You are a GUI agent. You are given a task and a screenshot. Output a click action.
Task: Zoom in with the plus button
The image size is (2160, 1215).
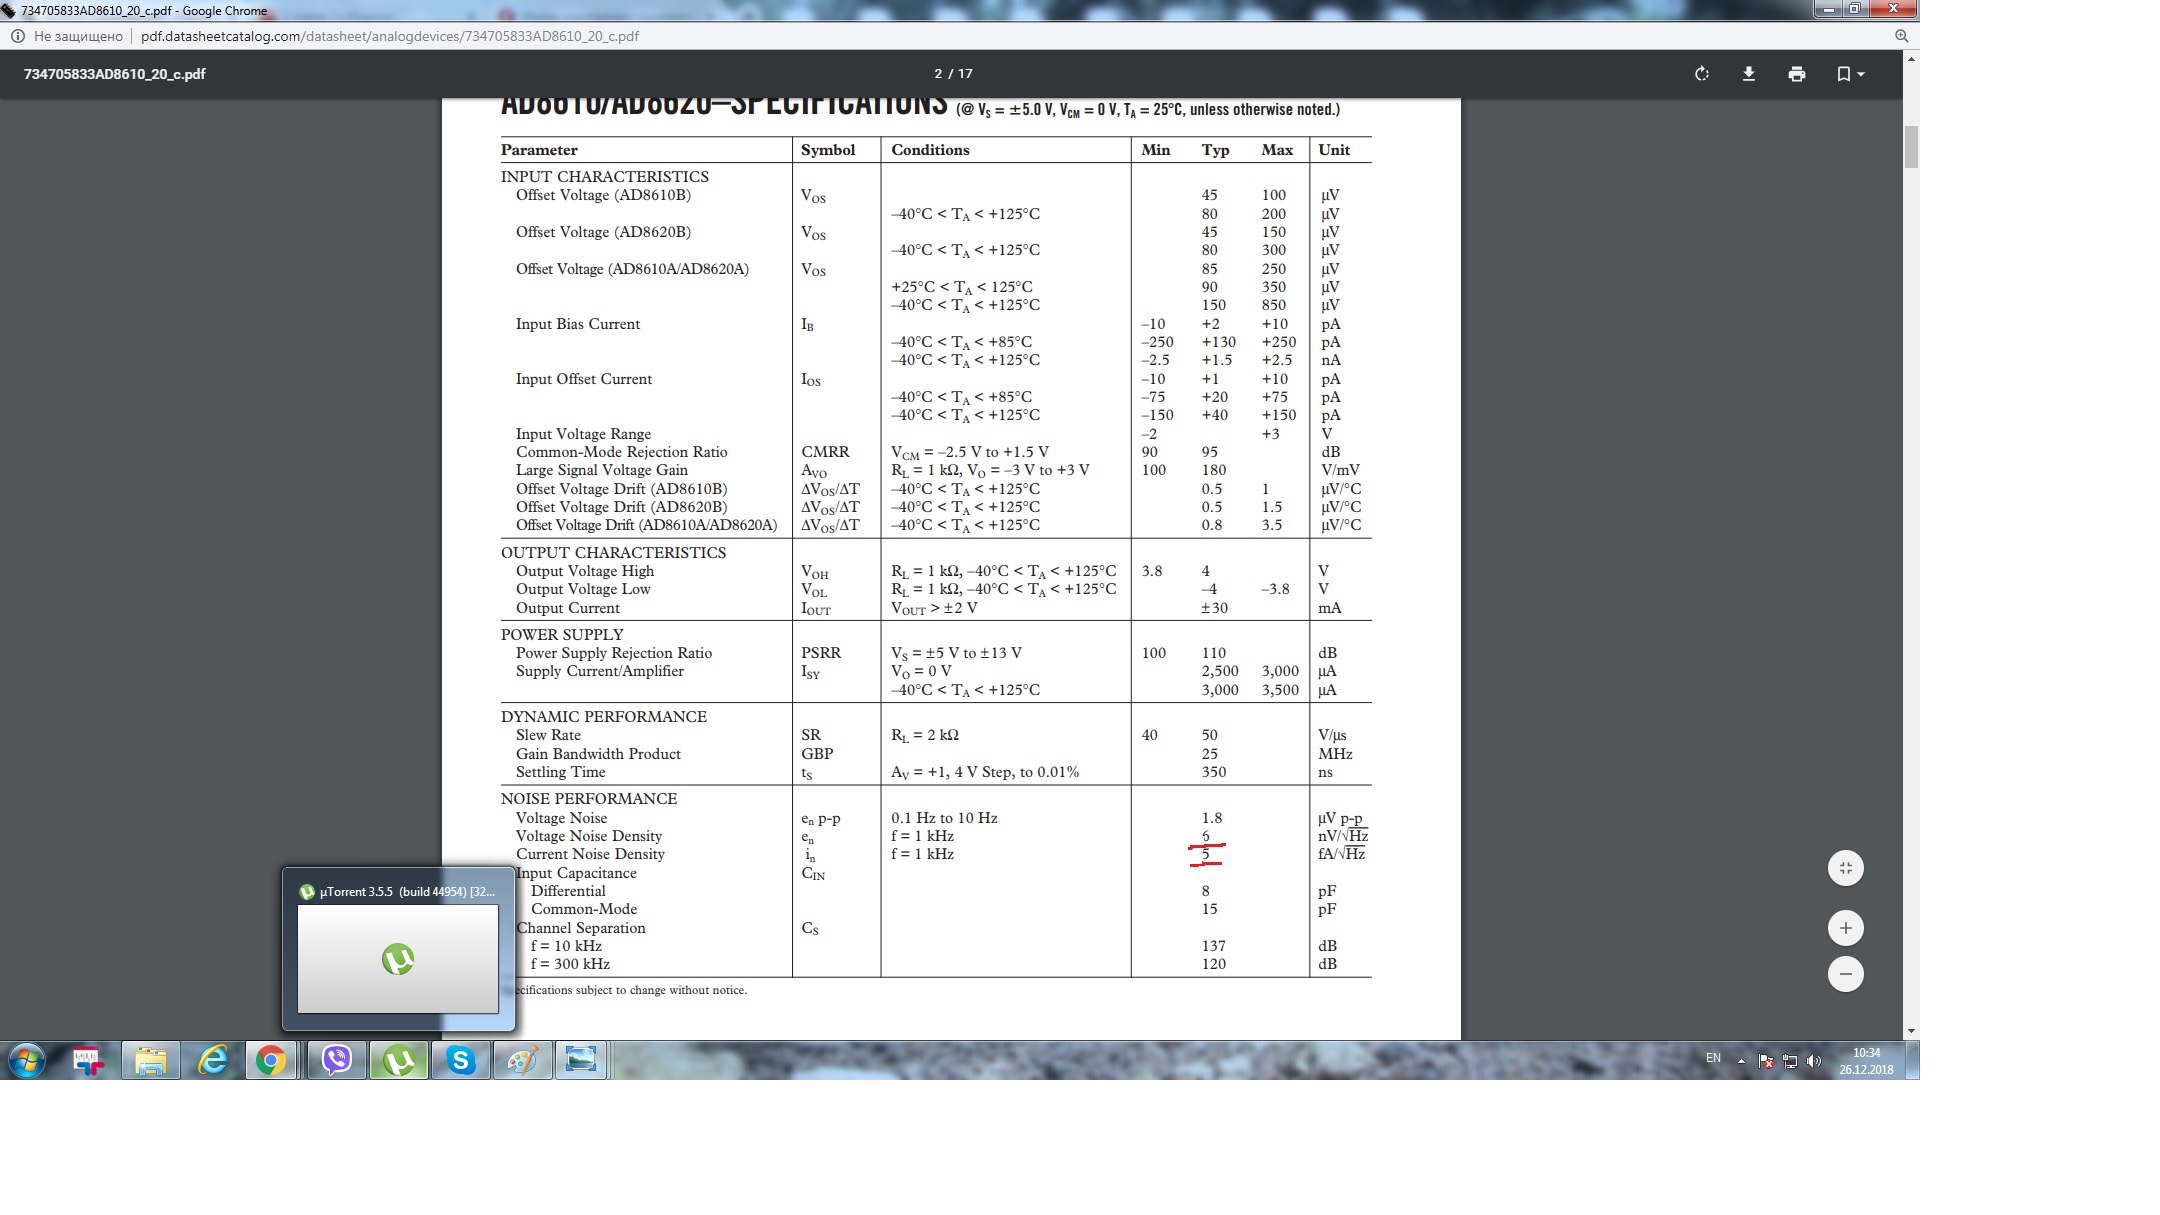pos(1845,928)
